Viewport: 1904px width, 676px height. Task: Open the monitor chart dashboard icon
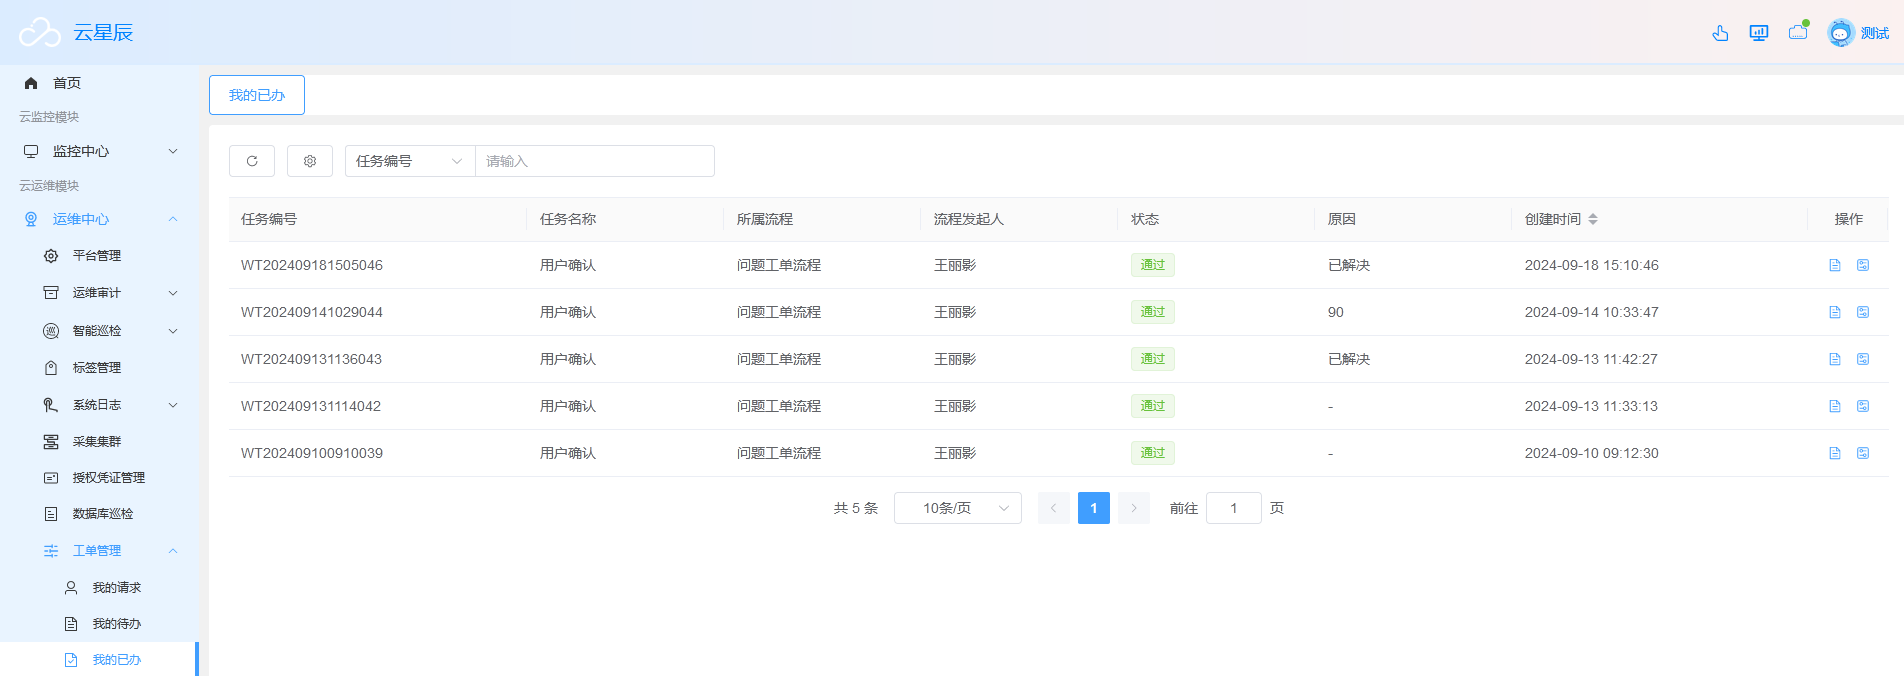pyautogui.click(x=1759, y=33)
